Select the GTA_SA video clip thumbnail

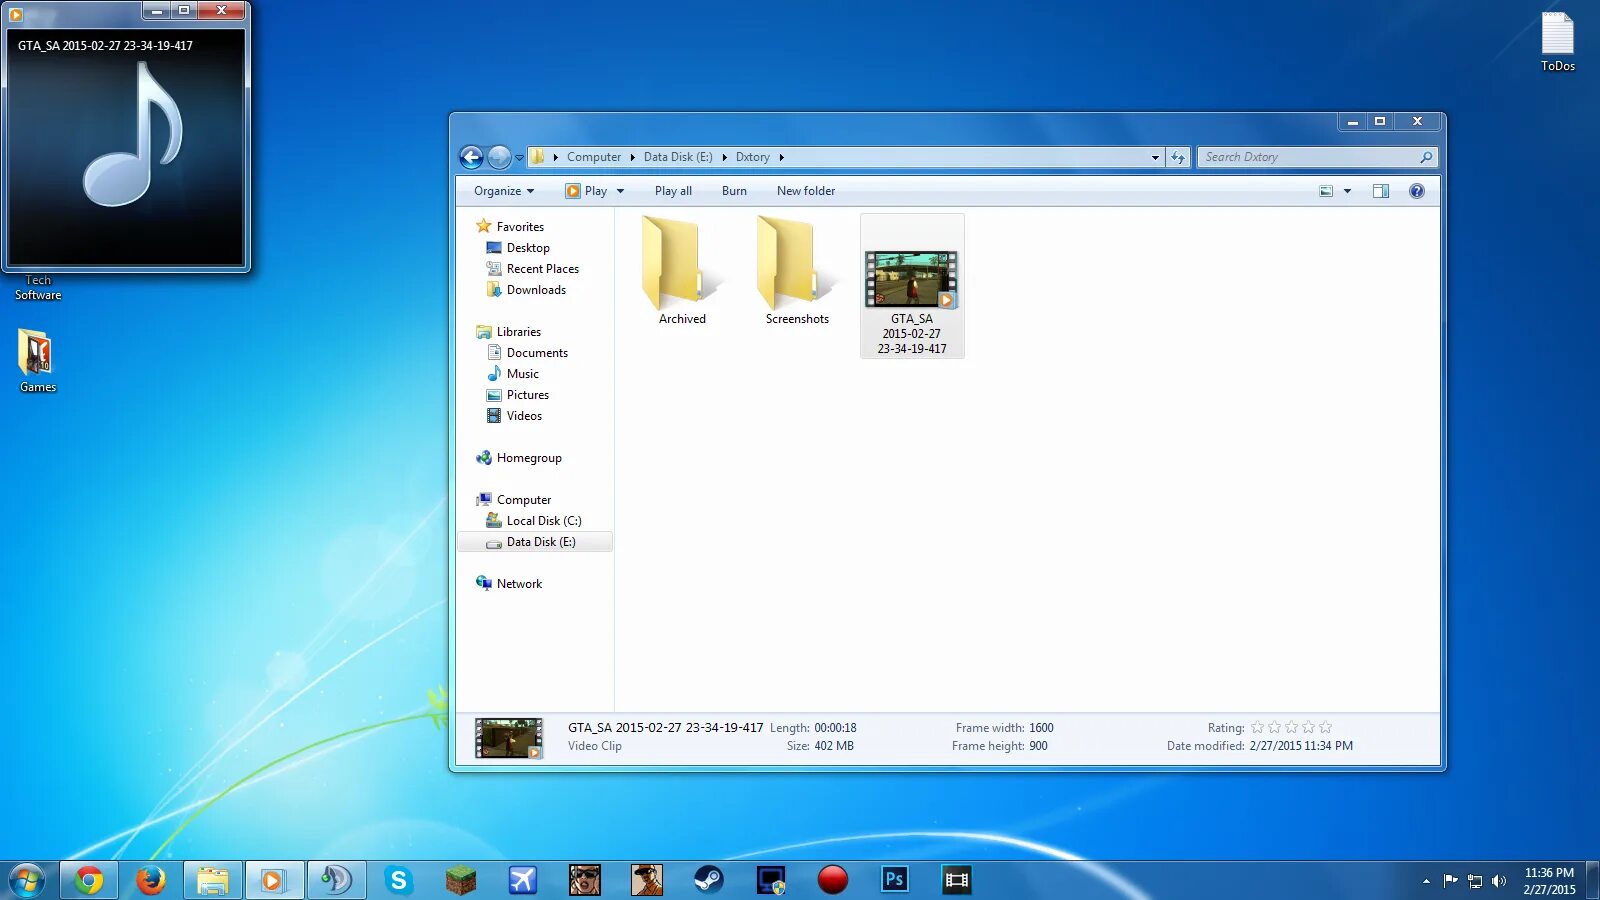912,279
